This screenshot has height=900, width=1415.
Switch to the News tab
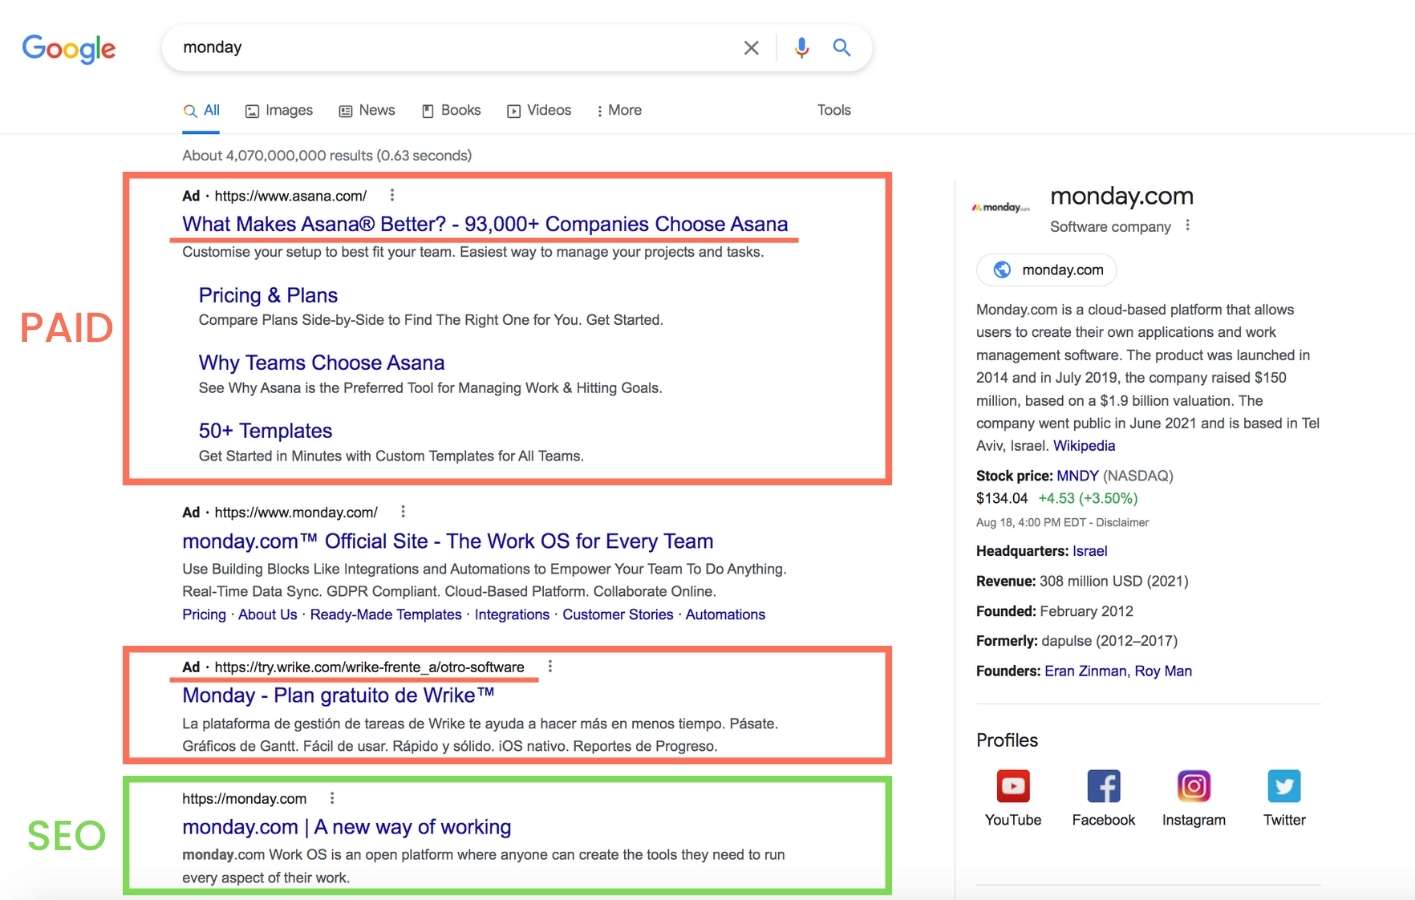pyautogui.click(x=367, y=110)
